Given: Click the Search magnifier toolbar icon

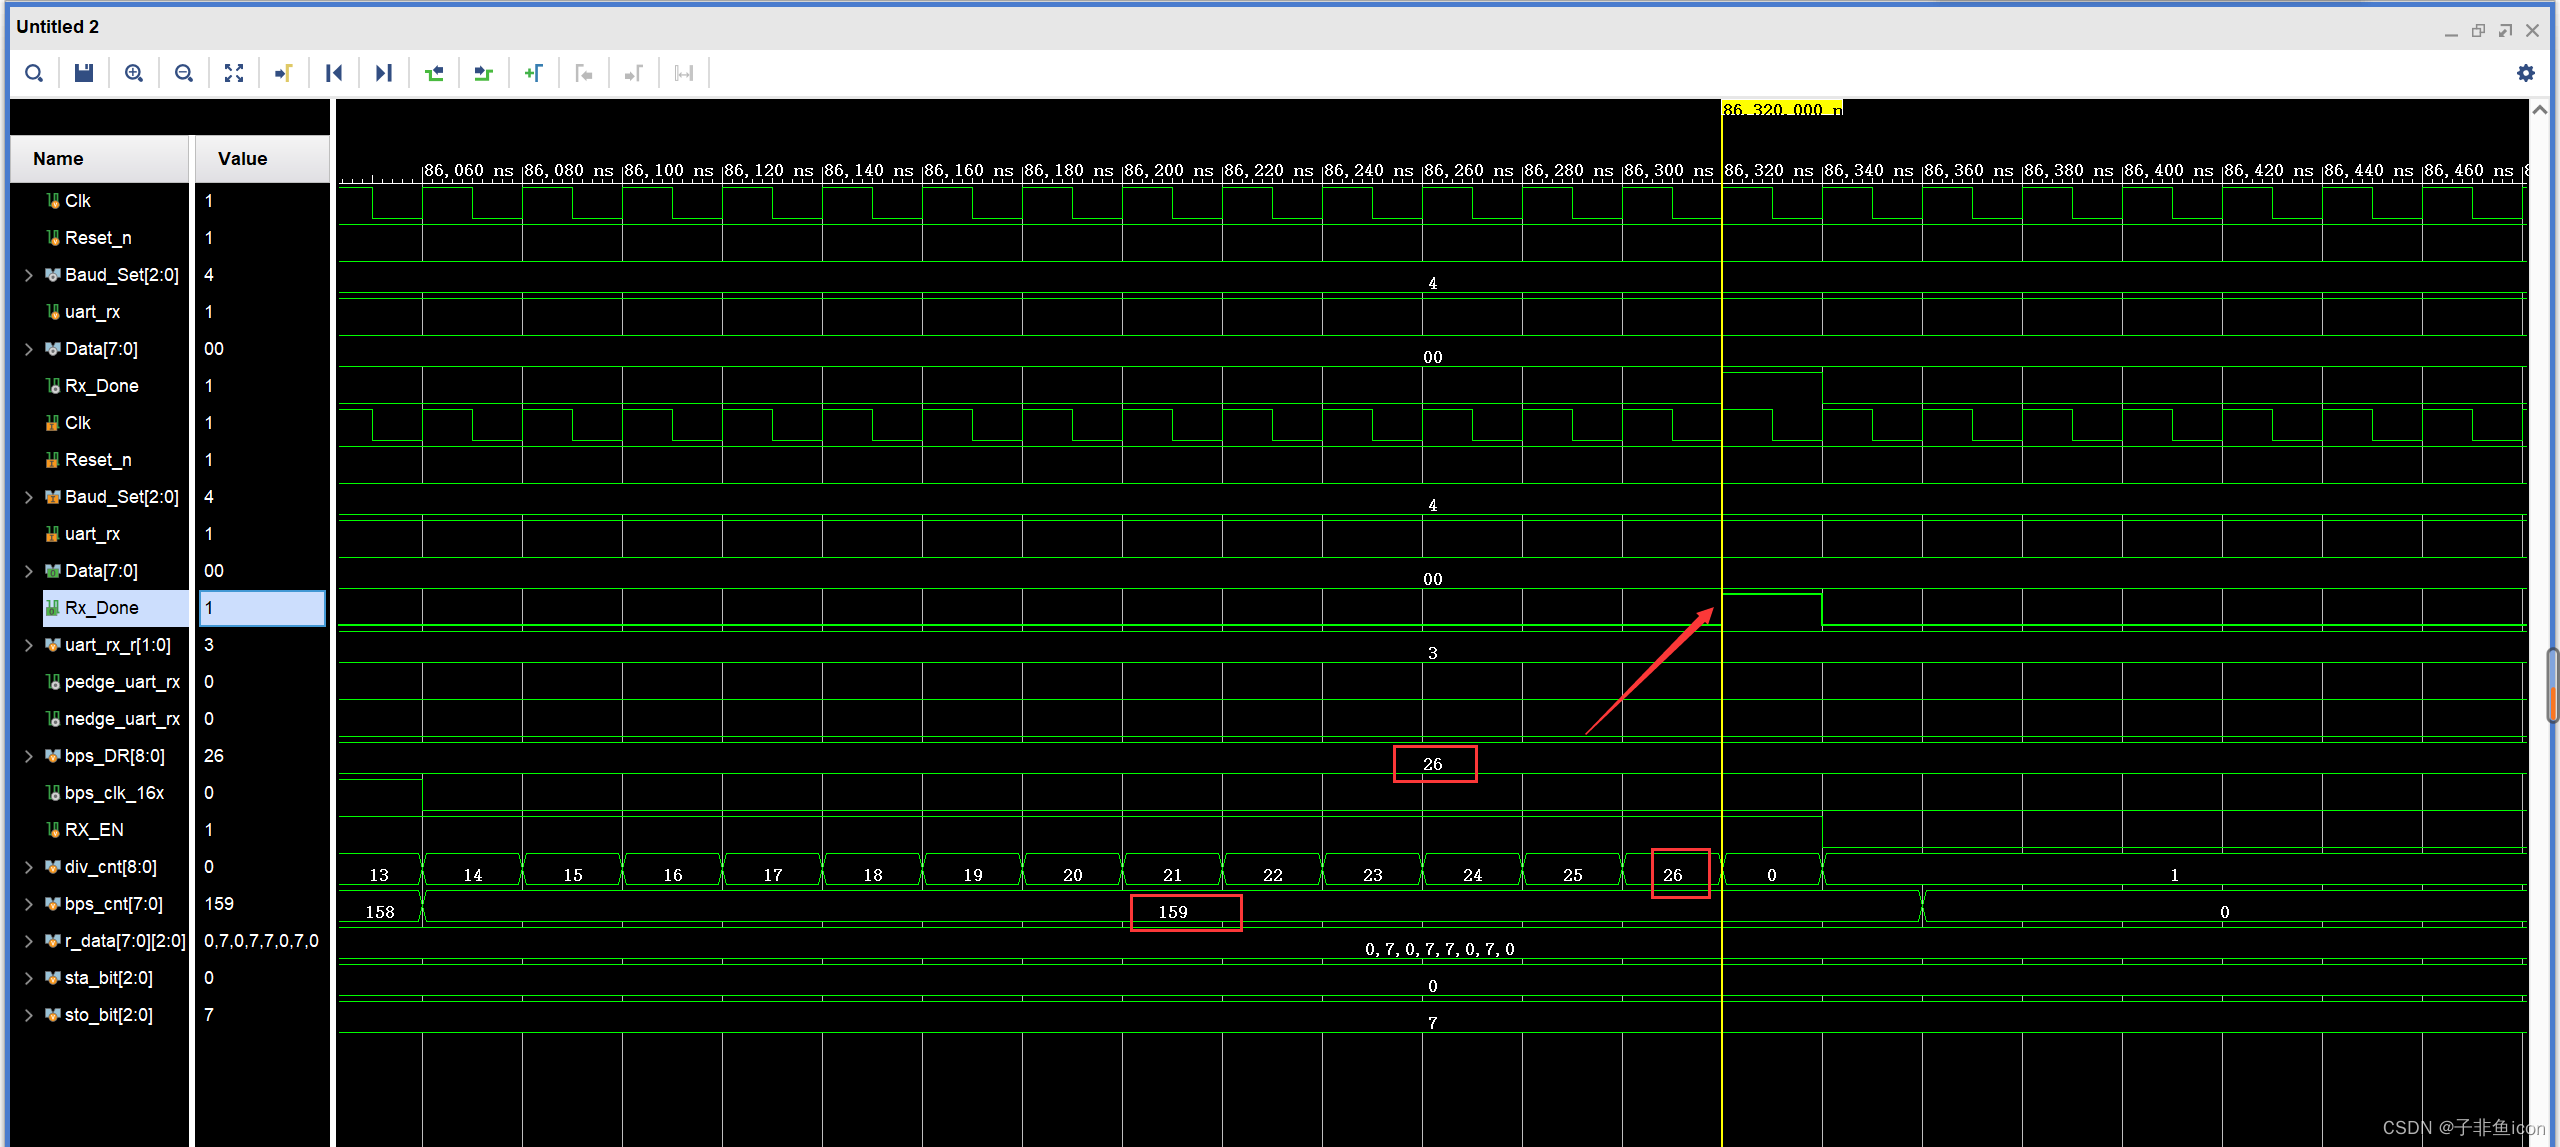Looking at the screenshot, I should pyautogui.click(x=34, y=73).
